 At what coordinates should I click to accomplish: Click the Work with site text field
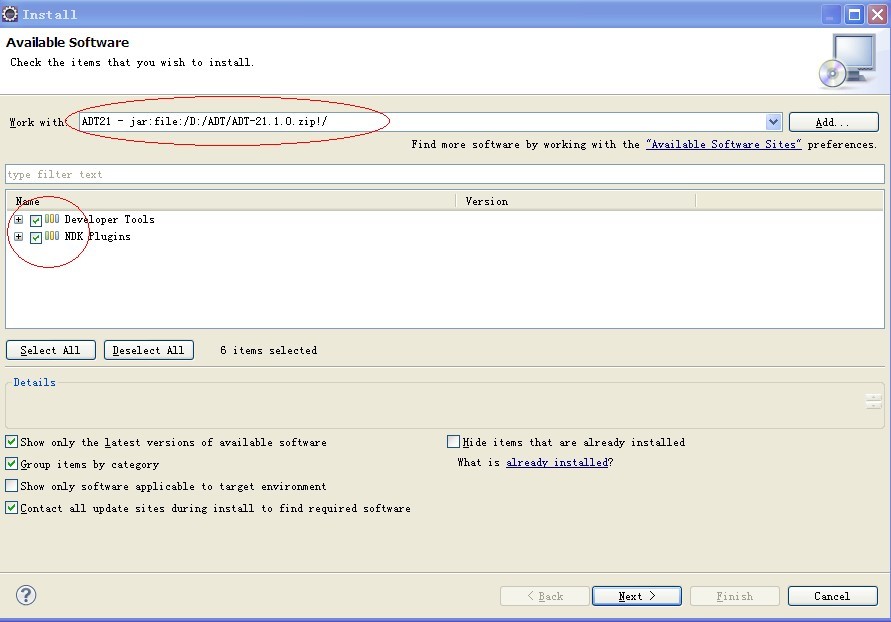422,122
